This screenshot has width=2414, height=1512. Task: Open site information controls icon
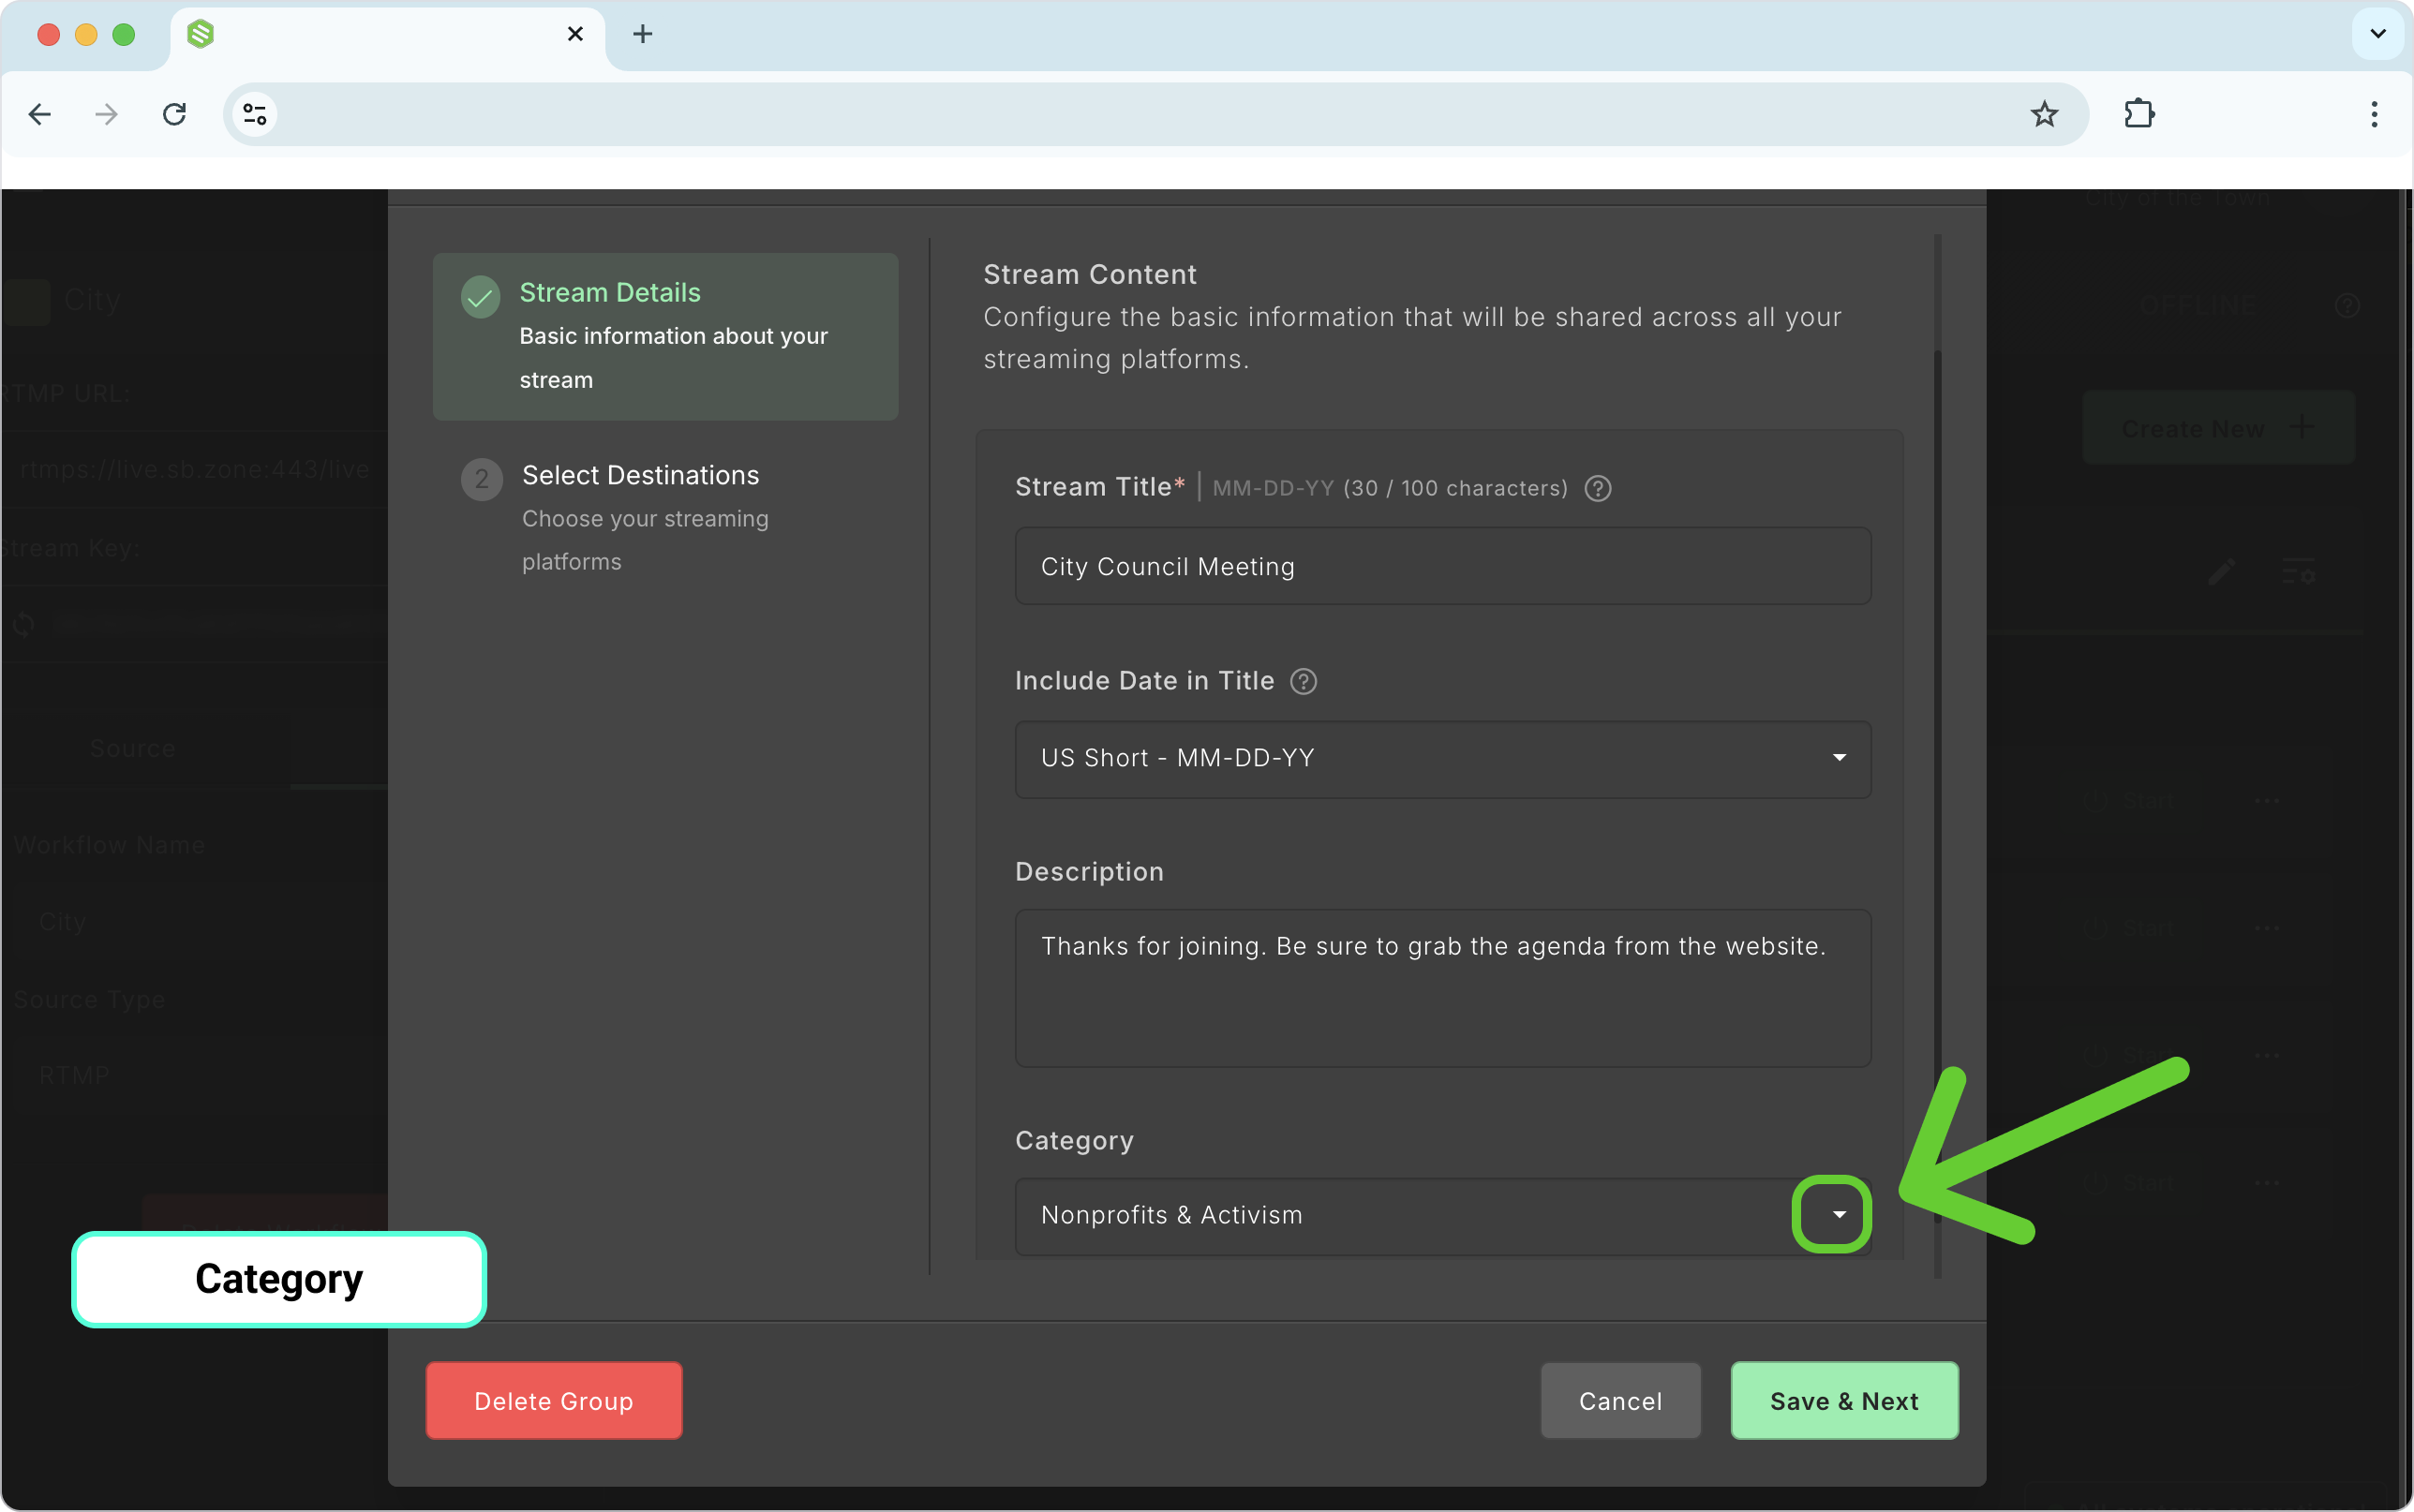(255, 114)
